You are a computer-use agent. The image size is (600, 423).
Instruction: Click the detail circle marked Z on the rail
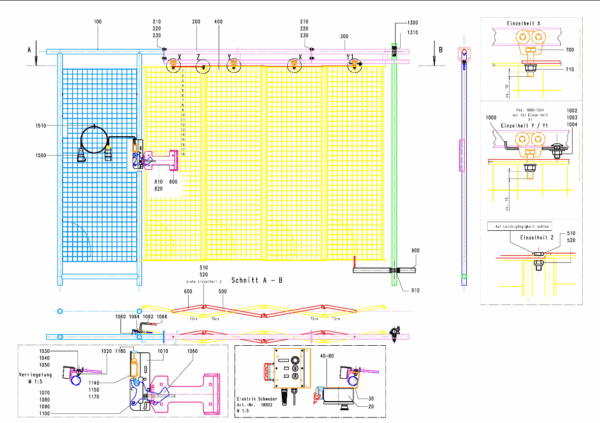[204, 68]
